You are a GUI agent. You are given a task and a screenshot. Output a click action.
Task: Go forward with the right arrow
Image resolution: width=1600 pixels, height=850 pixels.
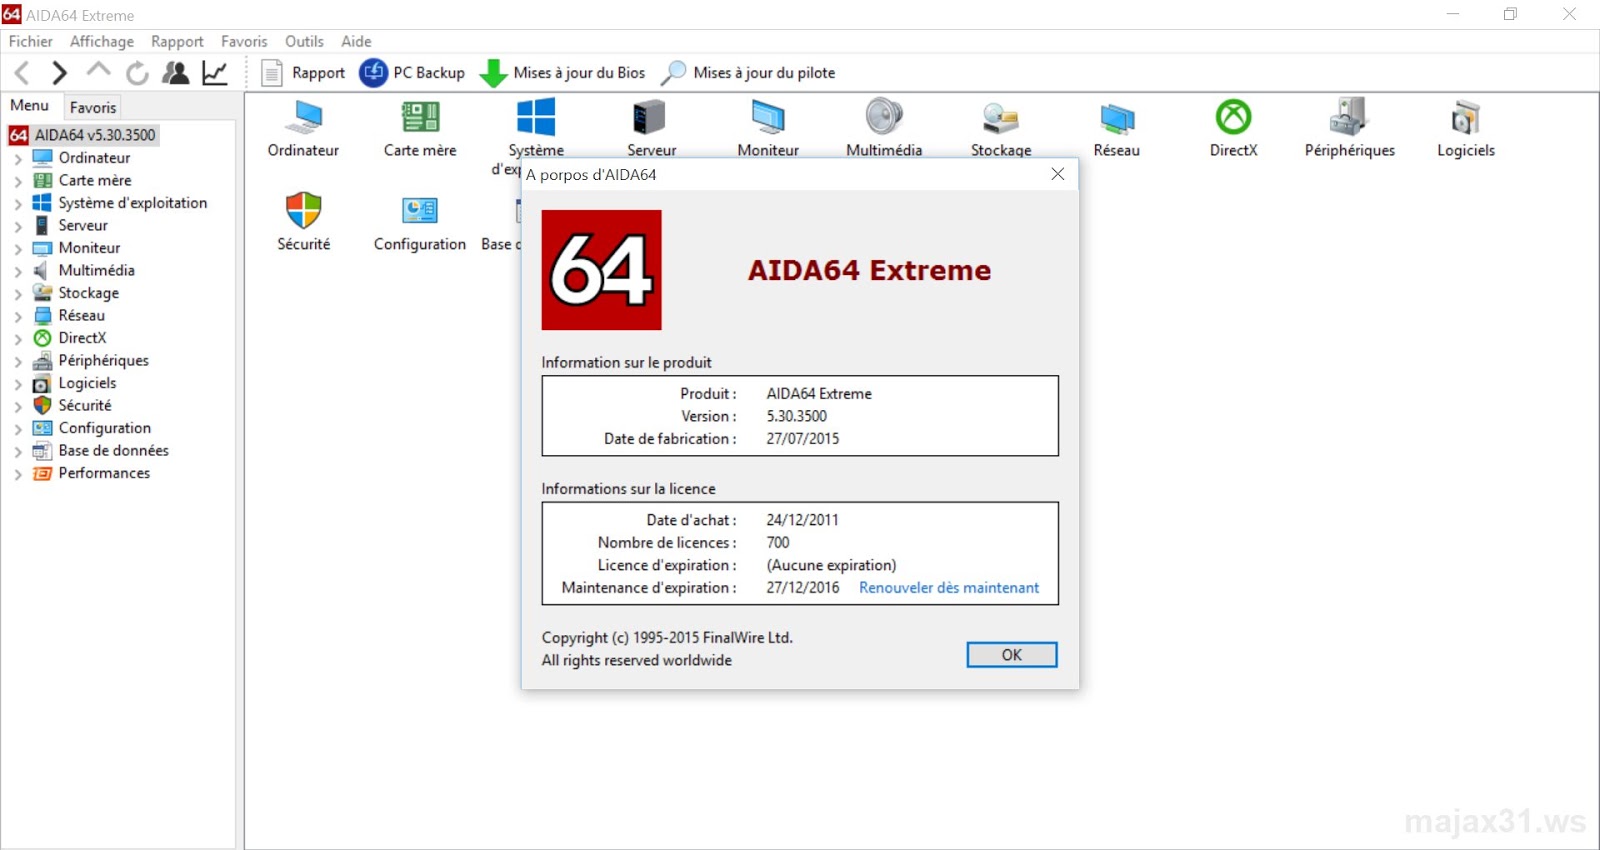click(59, 72)
